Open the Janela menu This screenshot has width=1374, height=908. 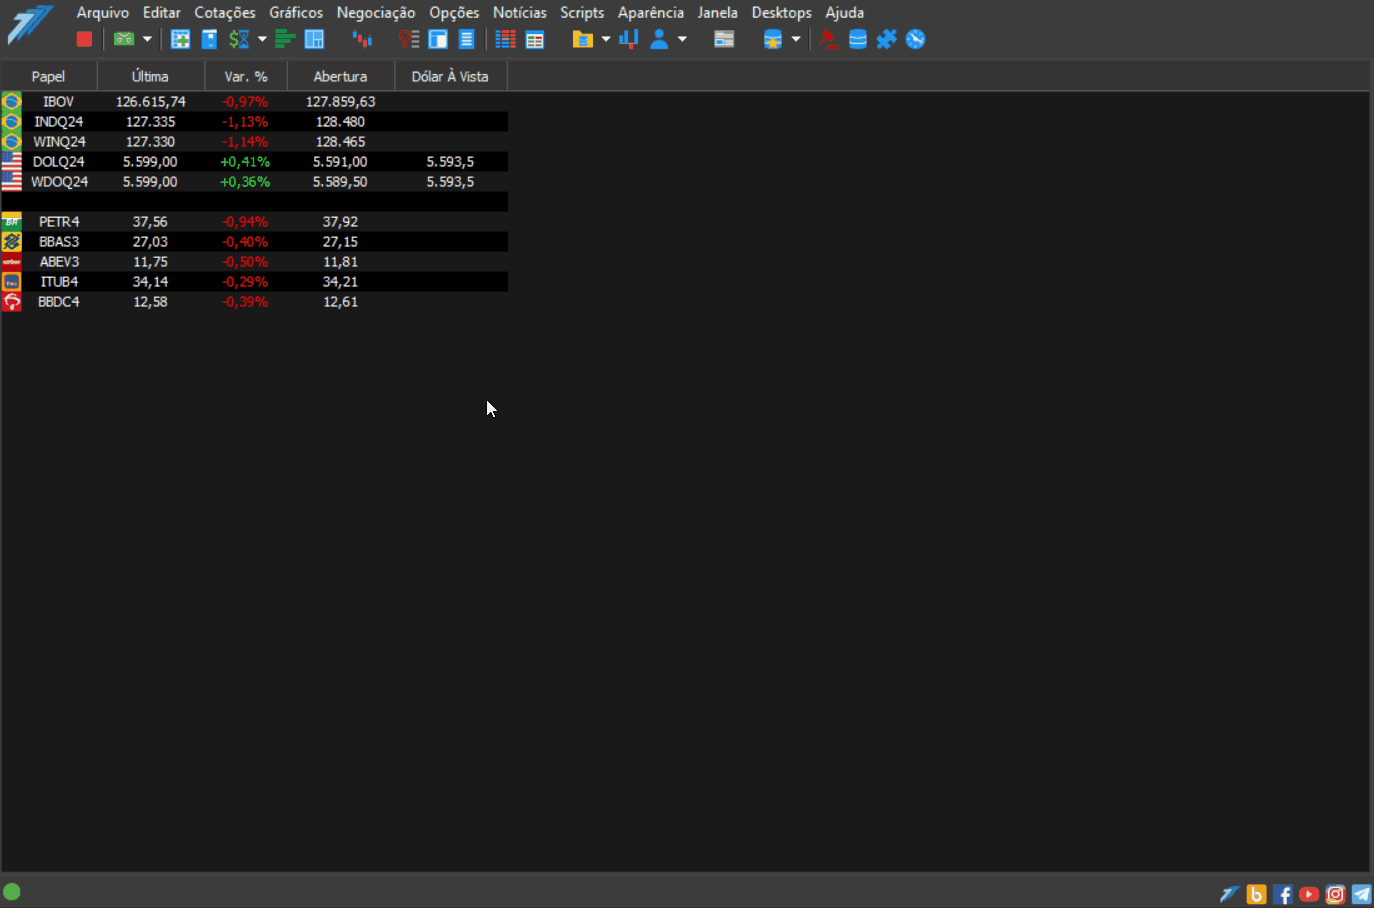[718, 12]
